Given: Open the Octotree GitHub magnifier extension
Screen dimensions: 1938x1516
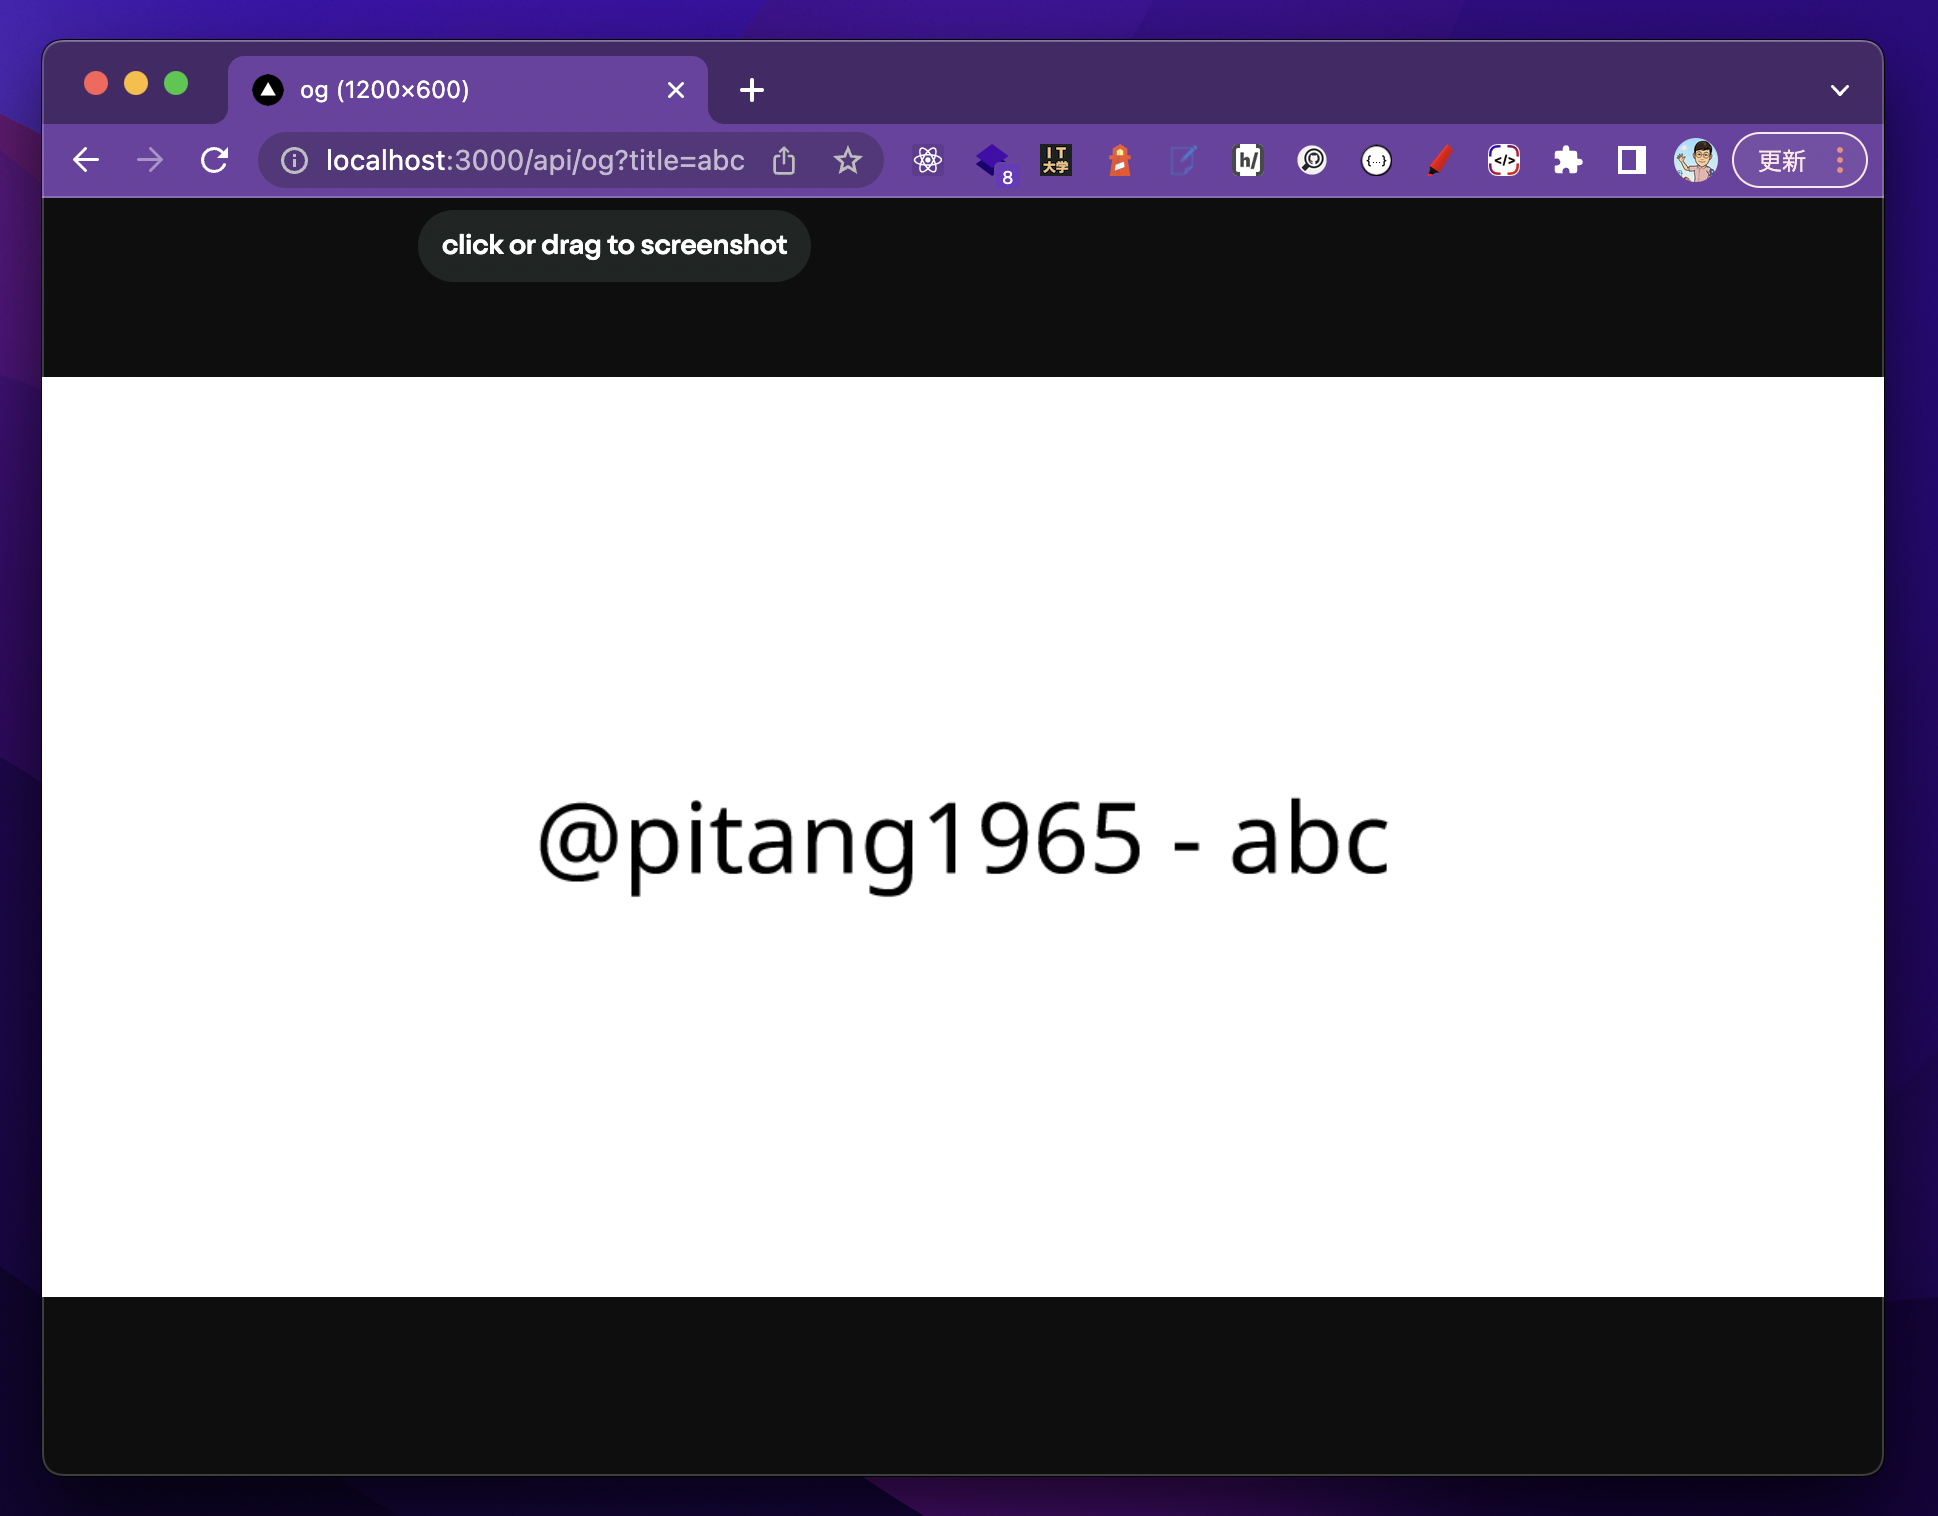Looking at the screenshot, I should [1312, 160].
